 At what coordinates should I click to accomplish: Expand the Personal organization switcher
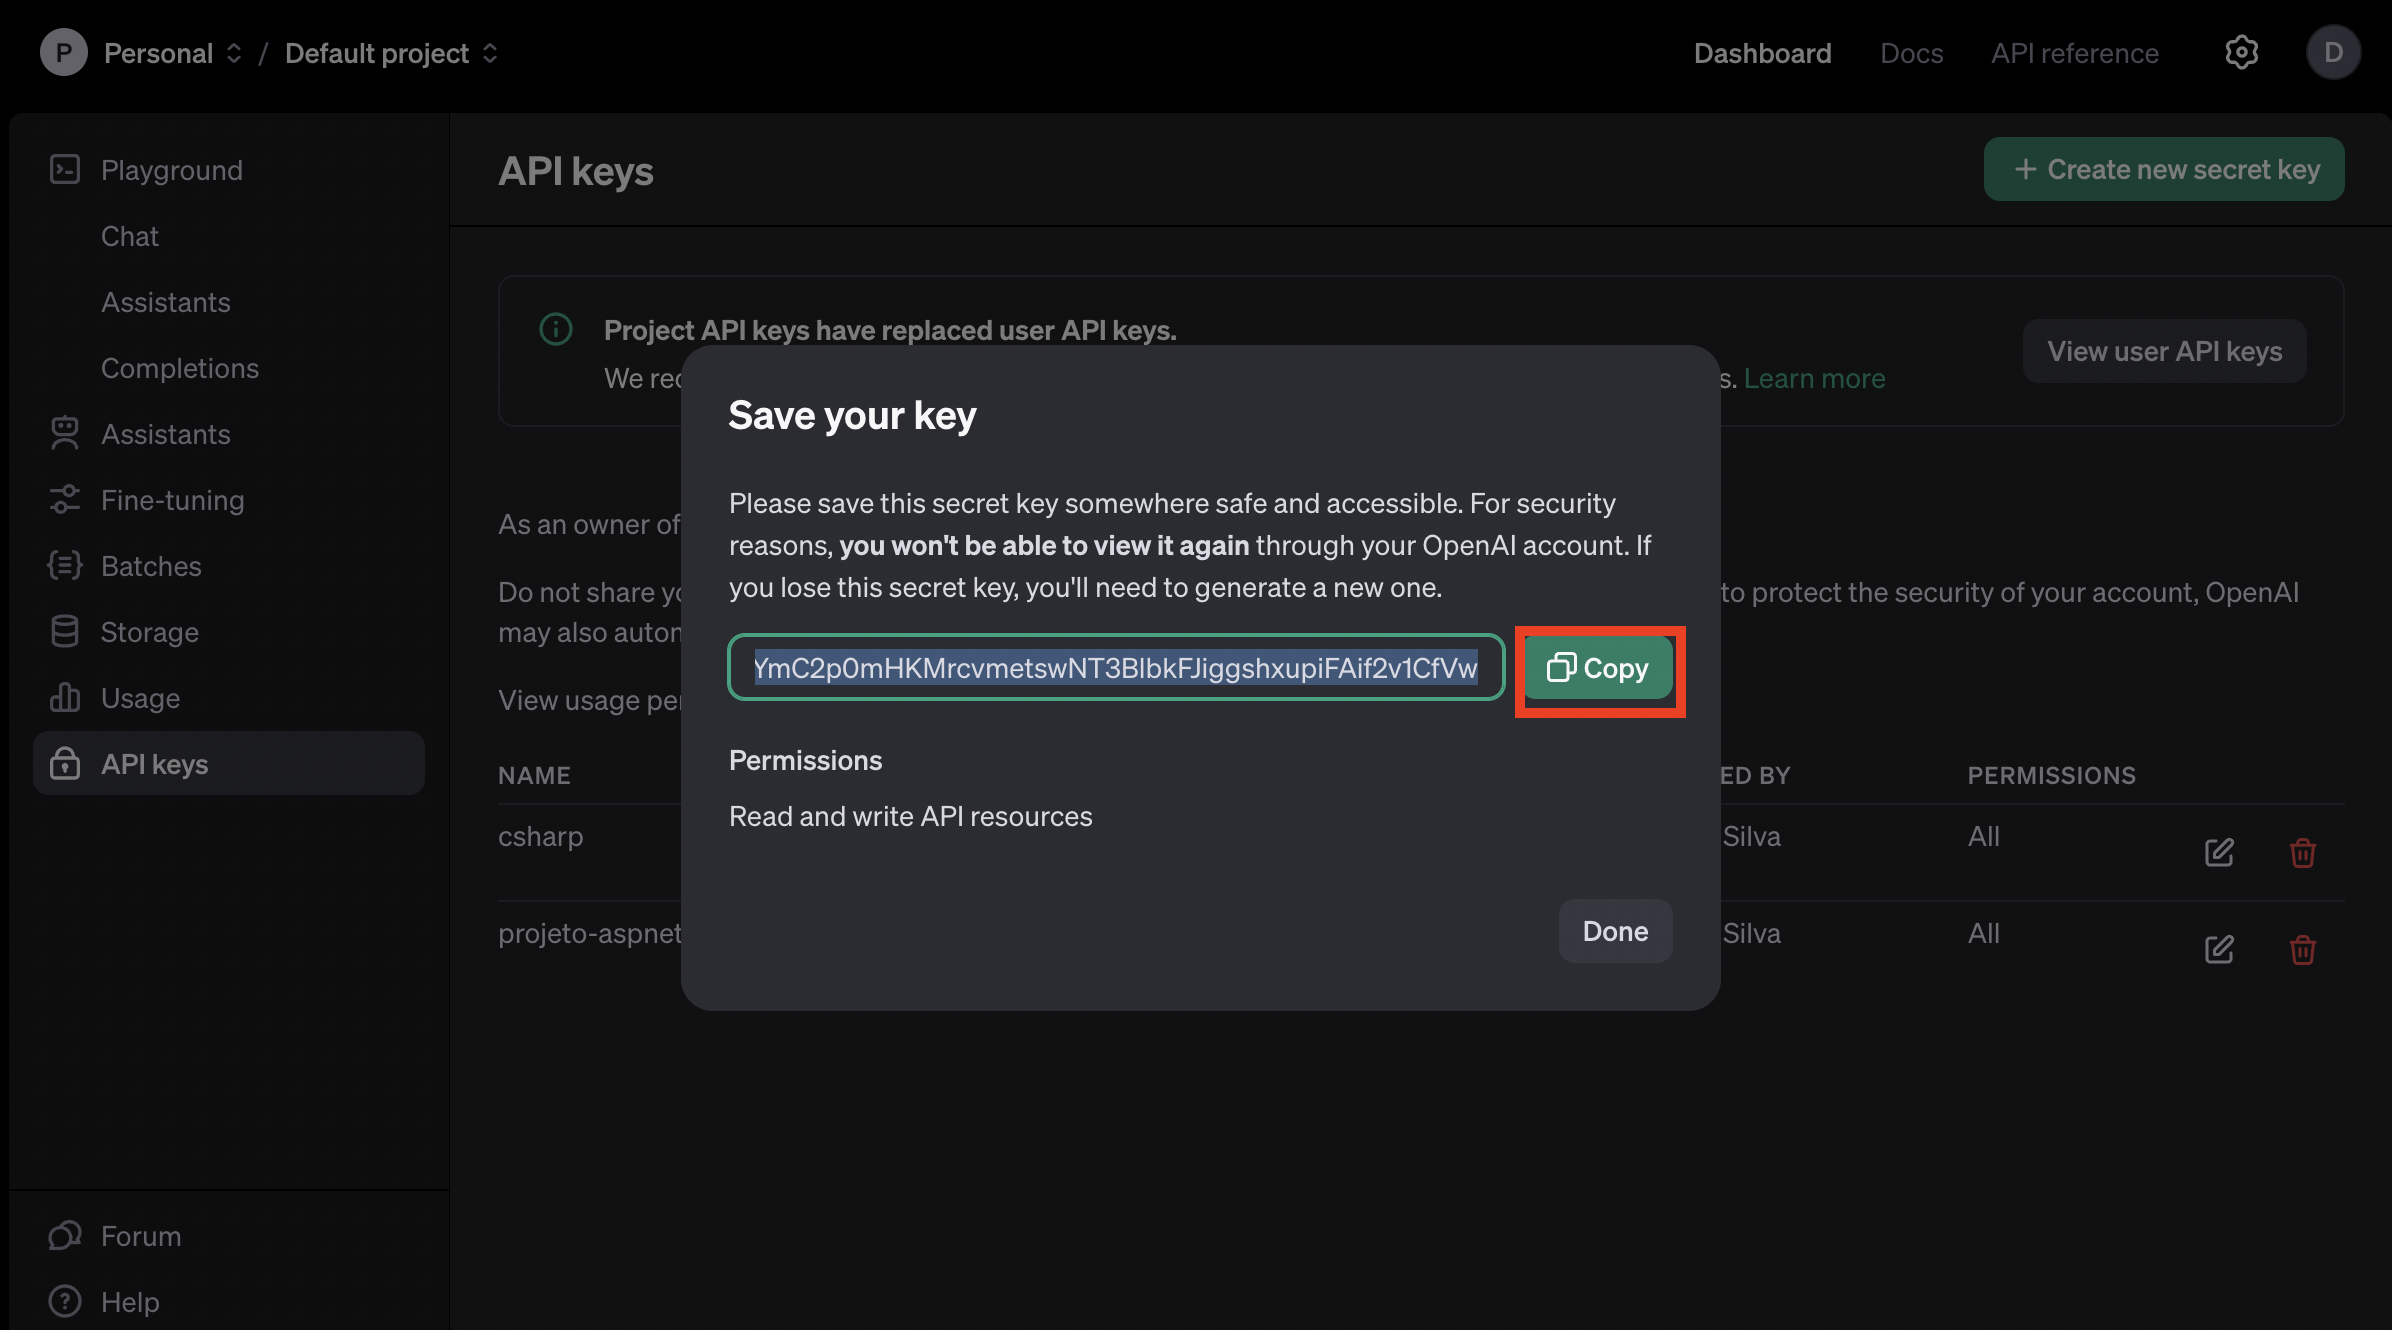pyautogui.click(x=172, y=53)
